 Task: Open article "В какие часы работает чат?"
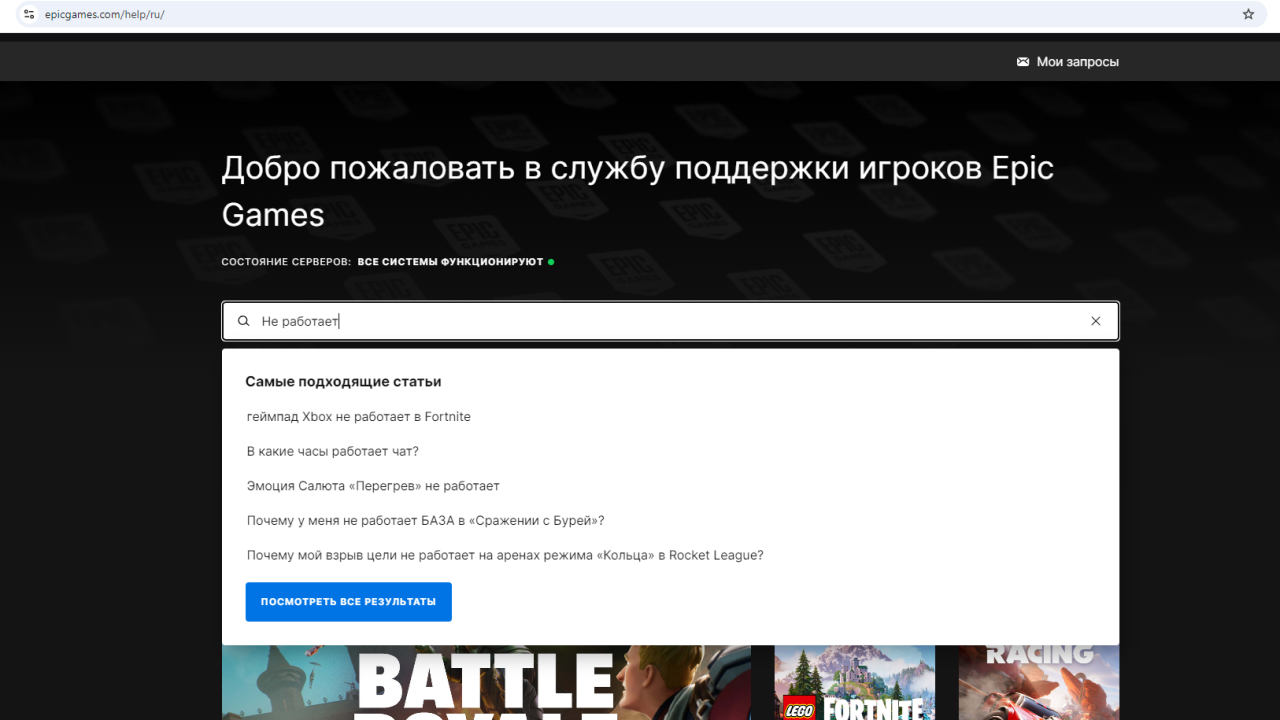[333, 452]
